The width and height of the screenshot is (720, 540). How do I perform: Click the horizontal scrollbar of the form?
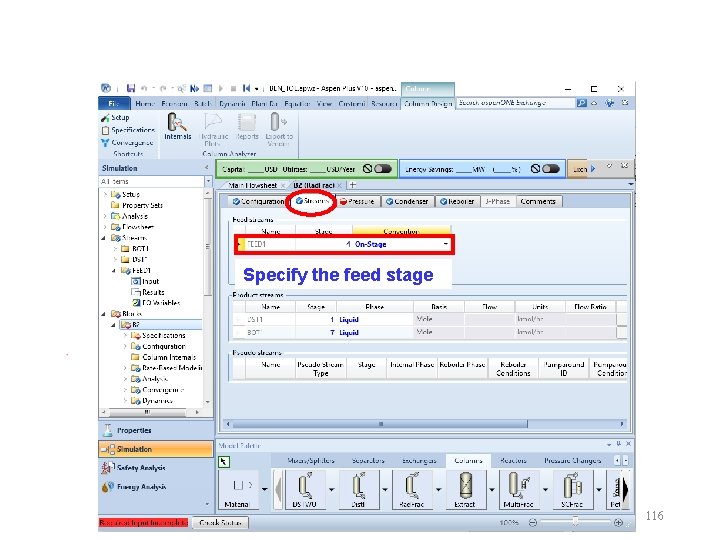tap(380, 424)
